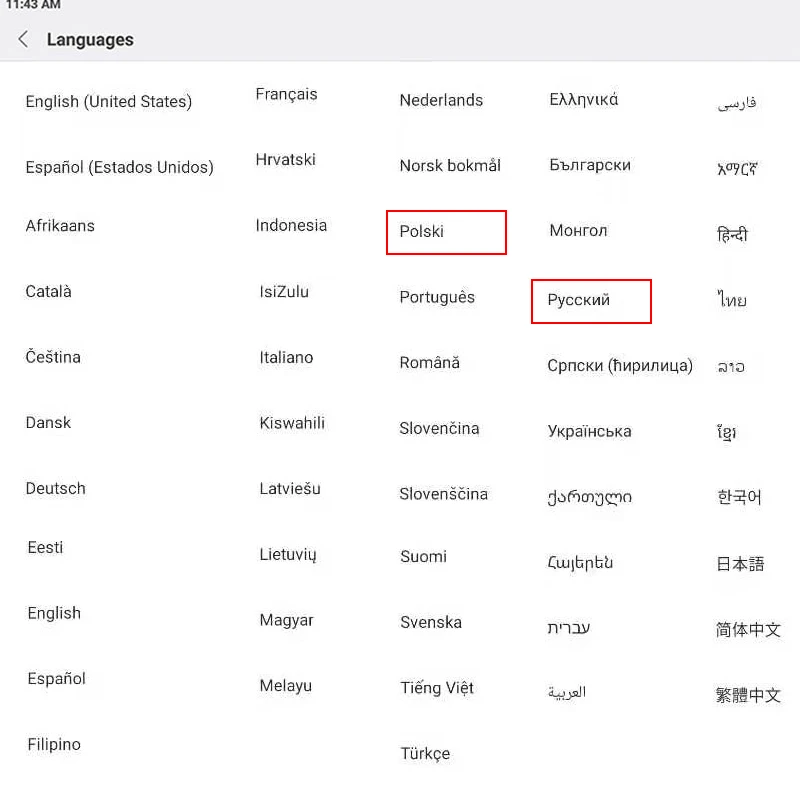Select Suomi language

point(423,556)
